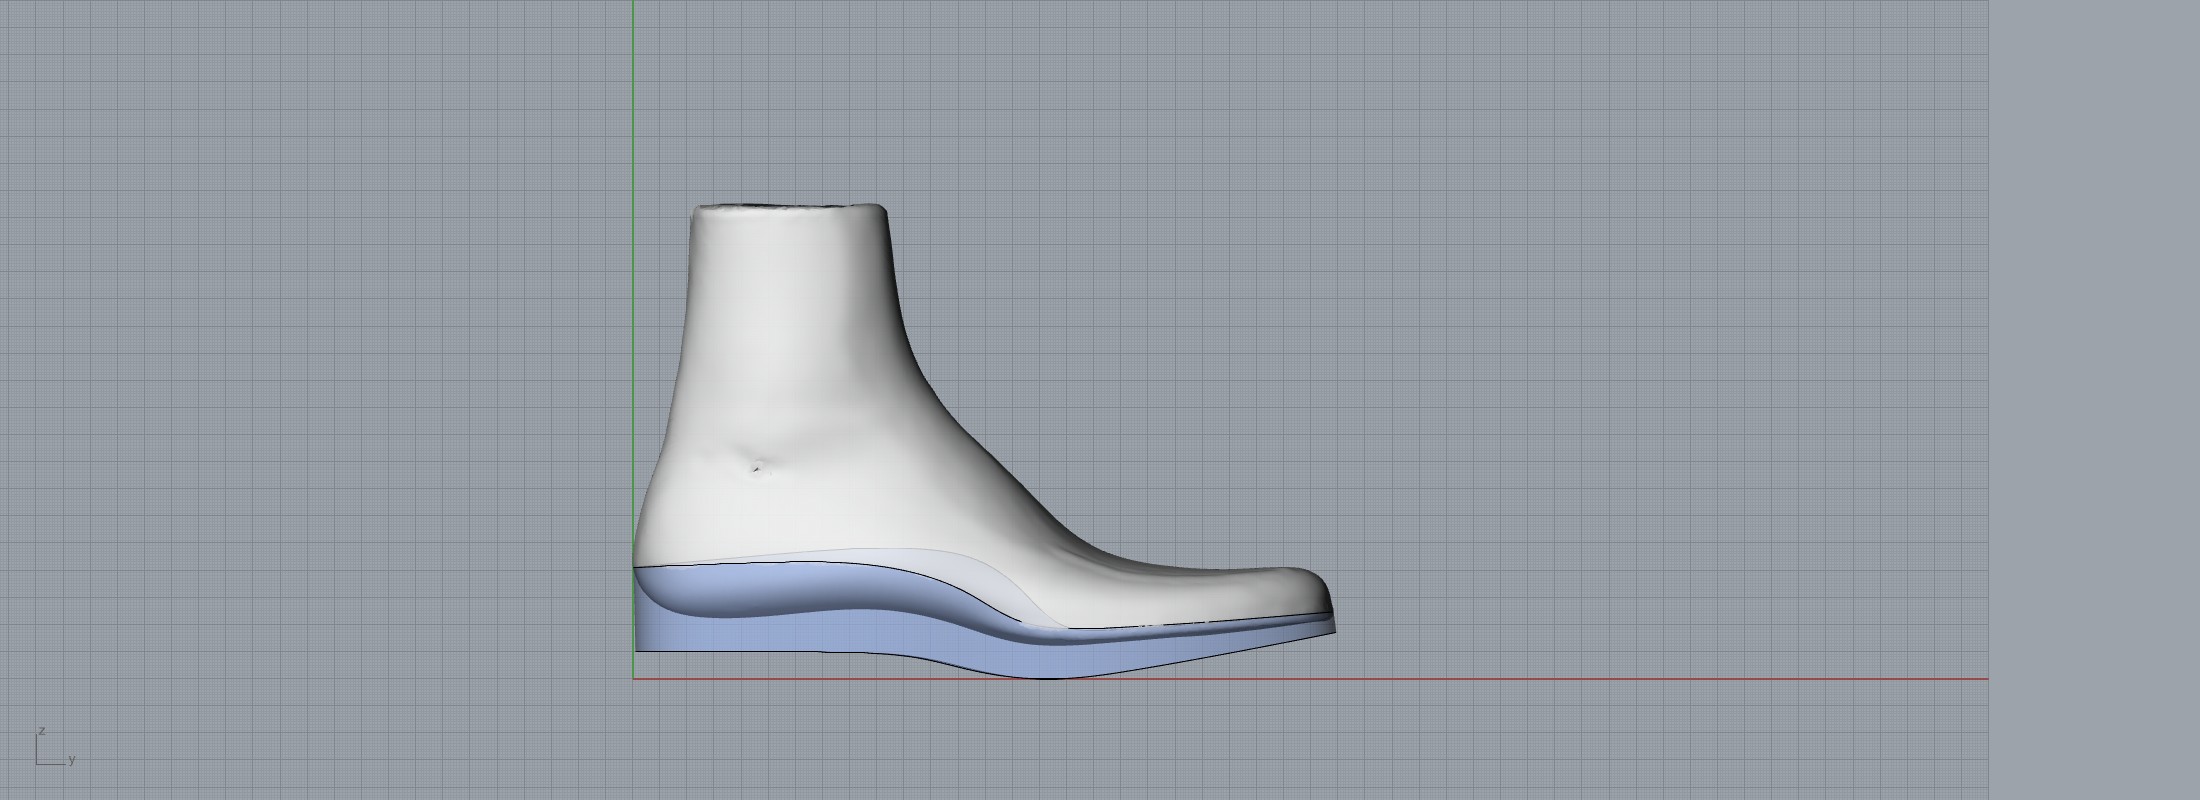This screenshot has height=800, width=2200.
Task: Click the green vertical axis line
Action: pos(633,250)
